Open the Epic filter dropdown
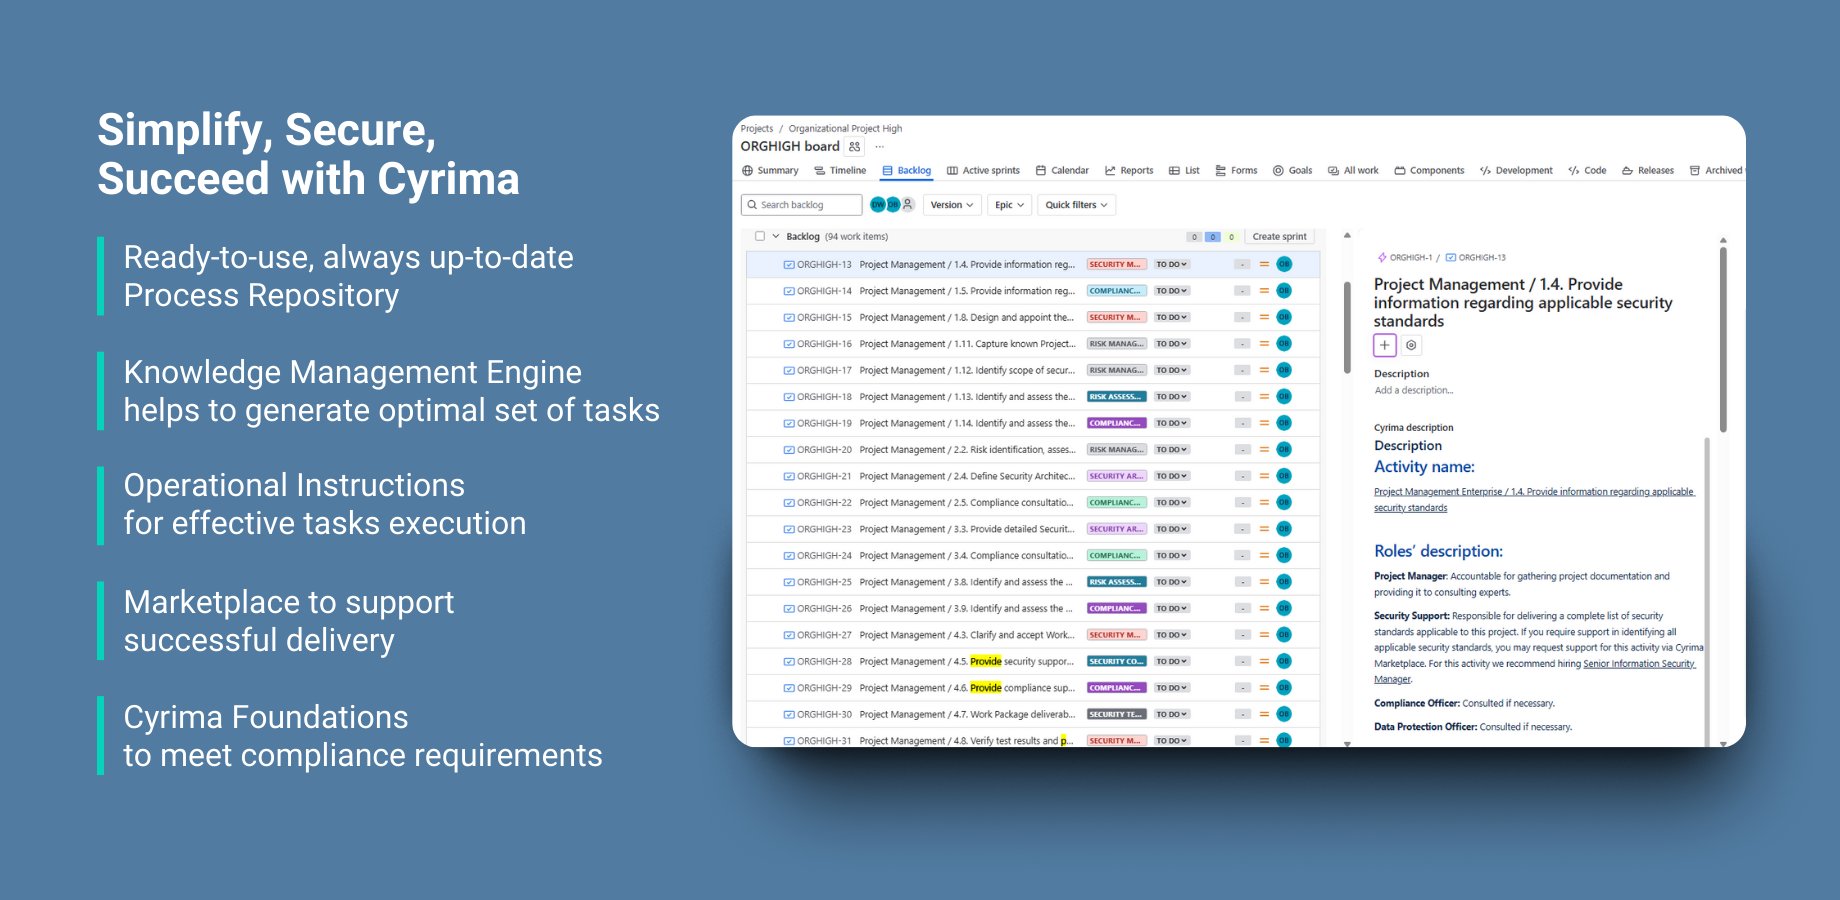1840x900 pixels. (1009, 205)
